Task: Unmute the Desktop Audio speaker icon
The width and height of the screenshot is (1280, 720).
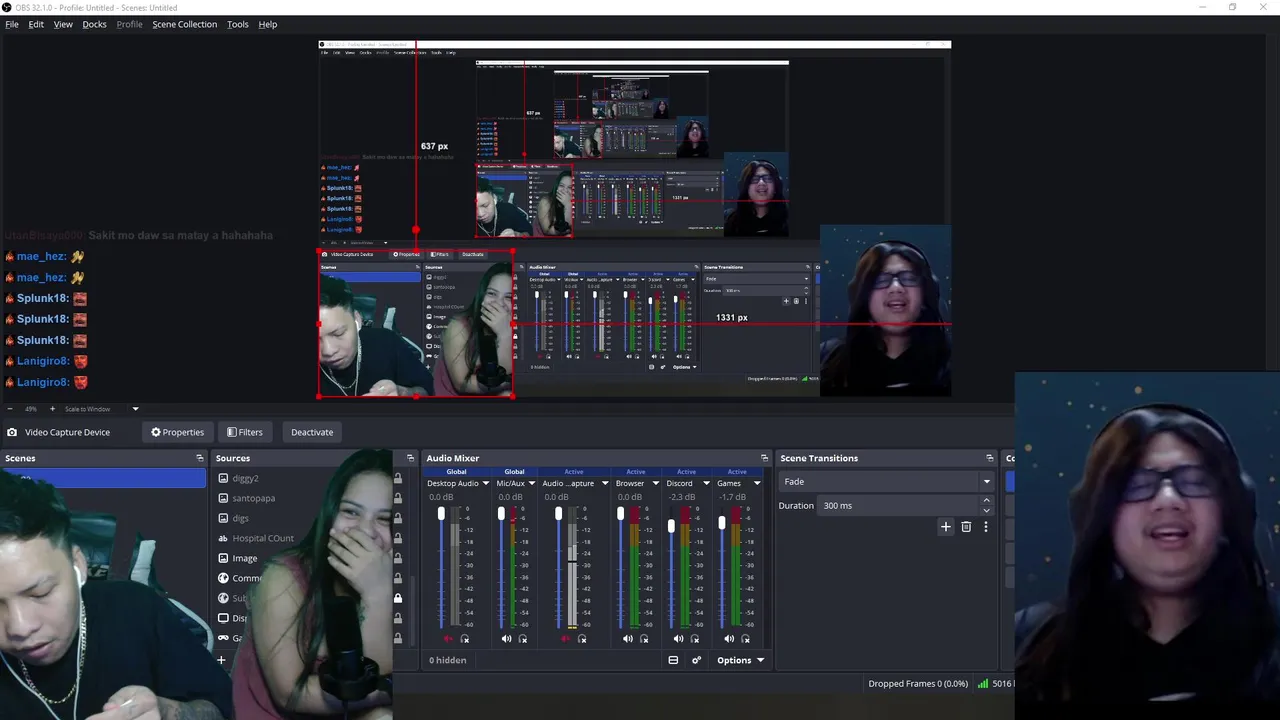Action: 448,639
